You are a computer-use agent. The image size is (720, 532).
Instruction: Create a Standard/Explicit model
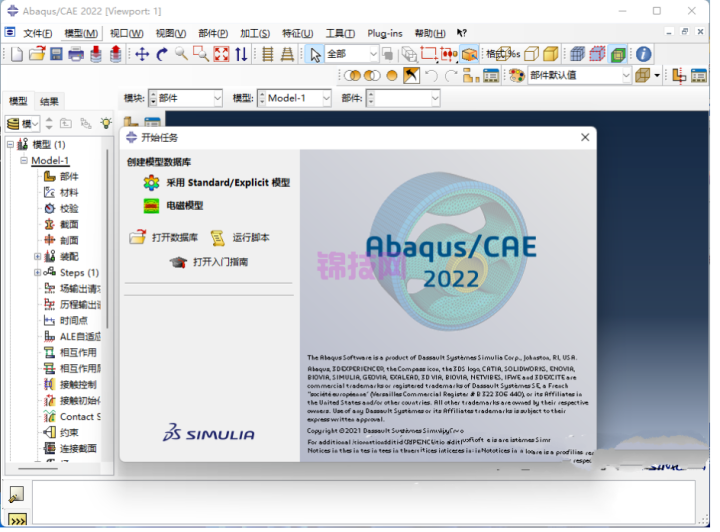[216, 183]
